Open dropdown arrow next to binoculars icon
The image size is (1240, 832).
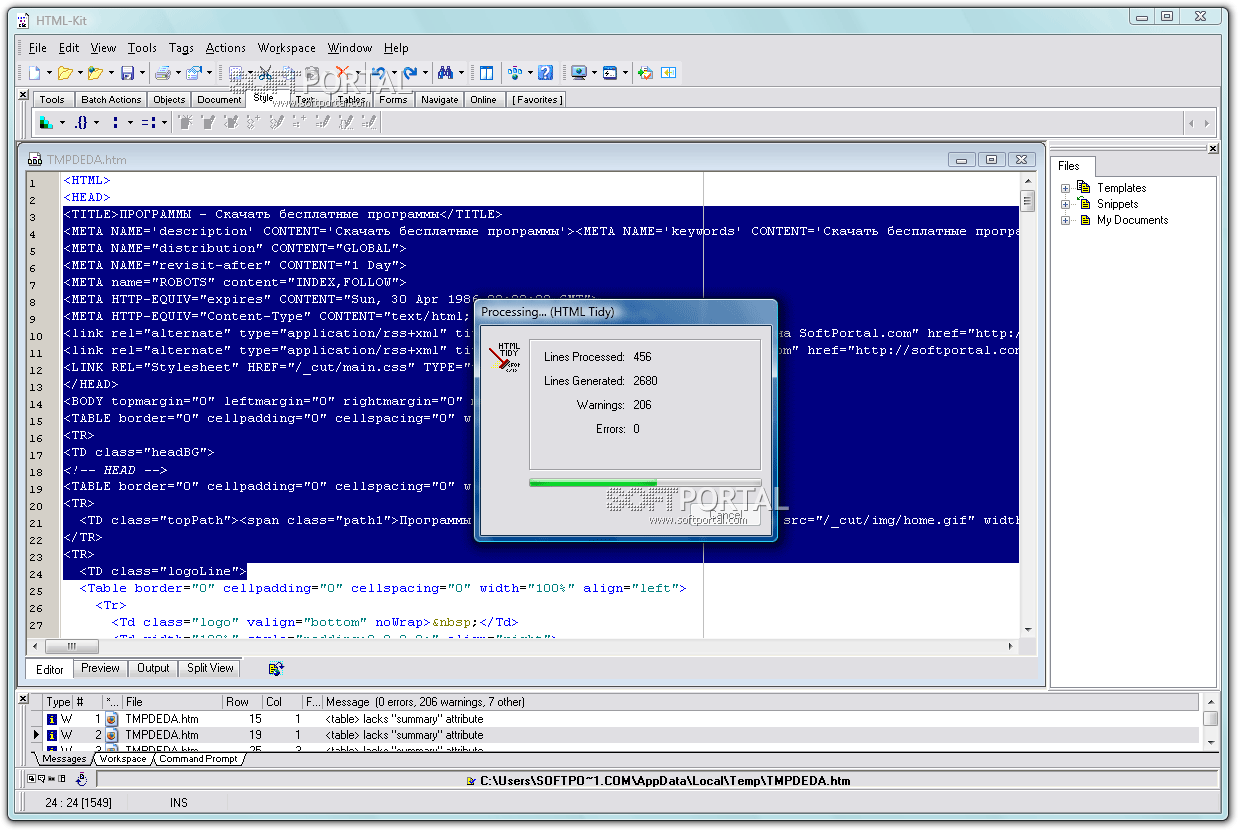461,73
